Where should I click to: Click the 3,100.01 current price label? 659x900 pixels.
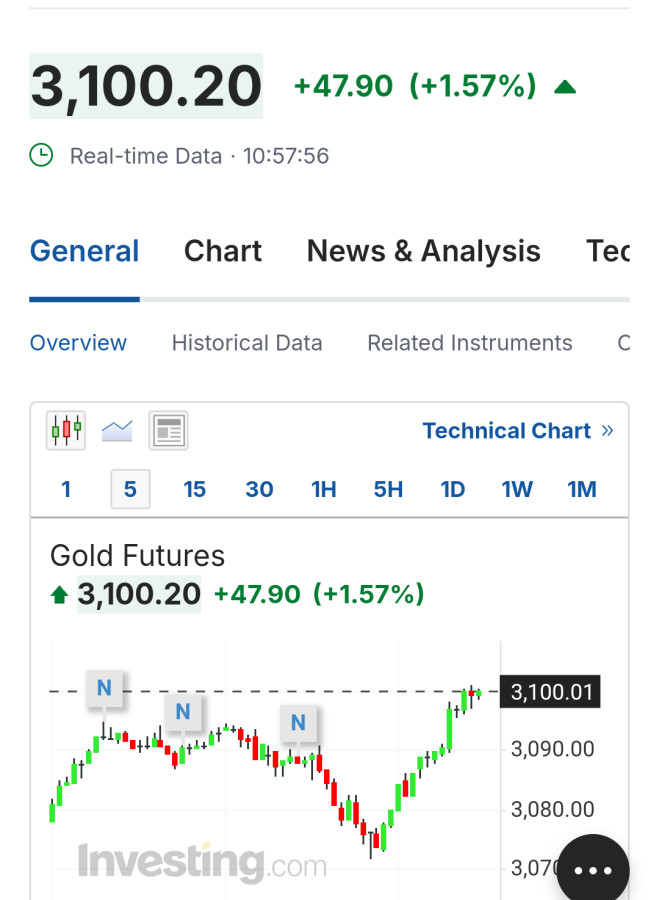(551, 692)
